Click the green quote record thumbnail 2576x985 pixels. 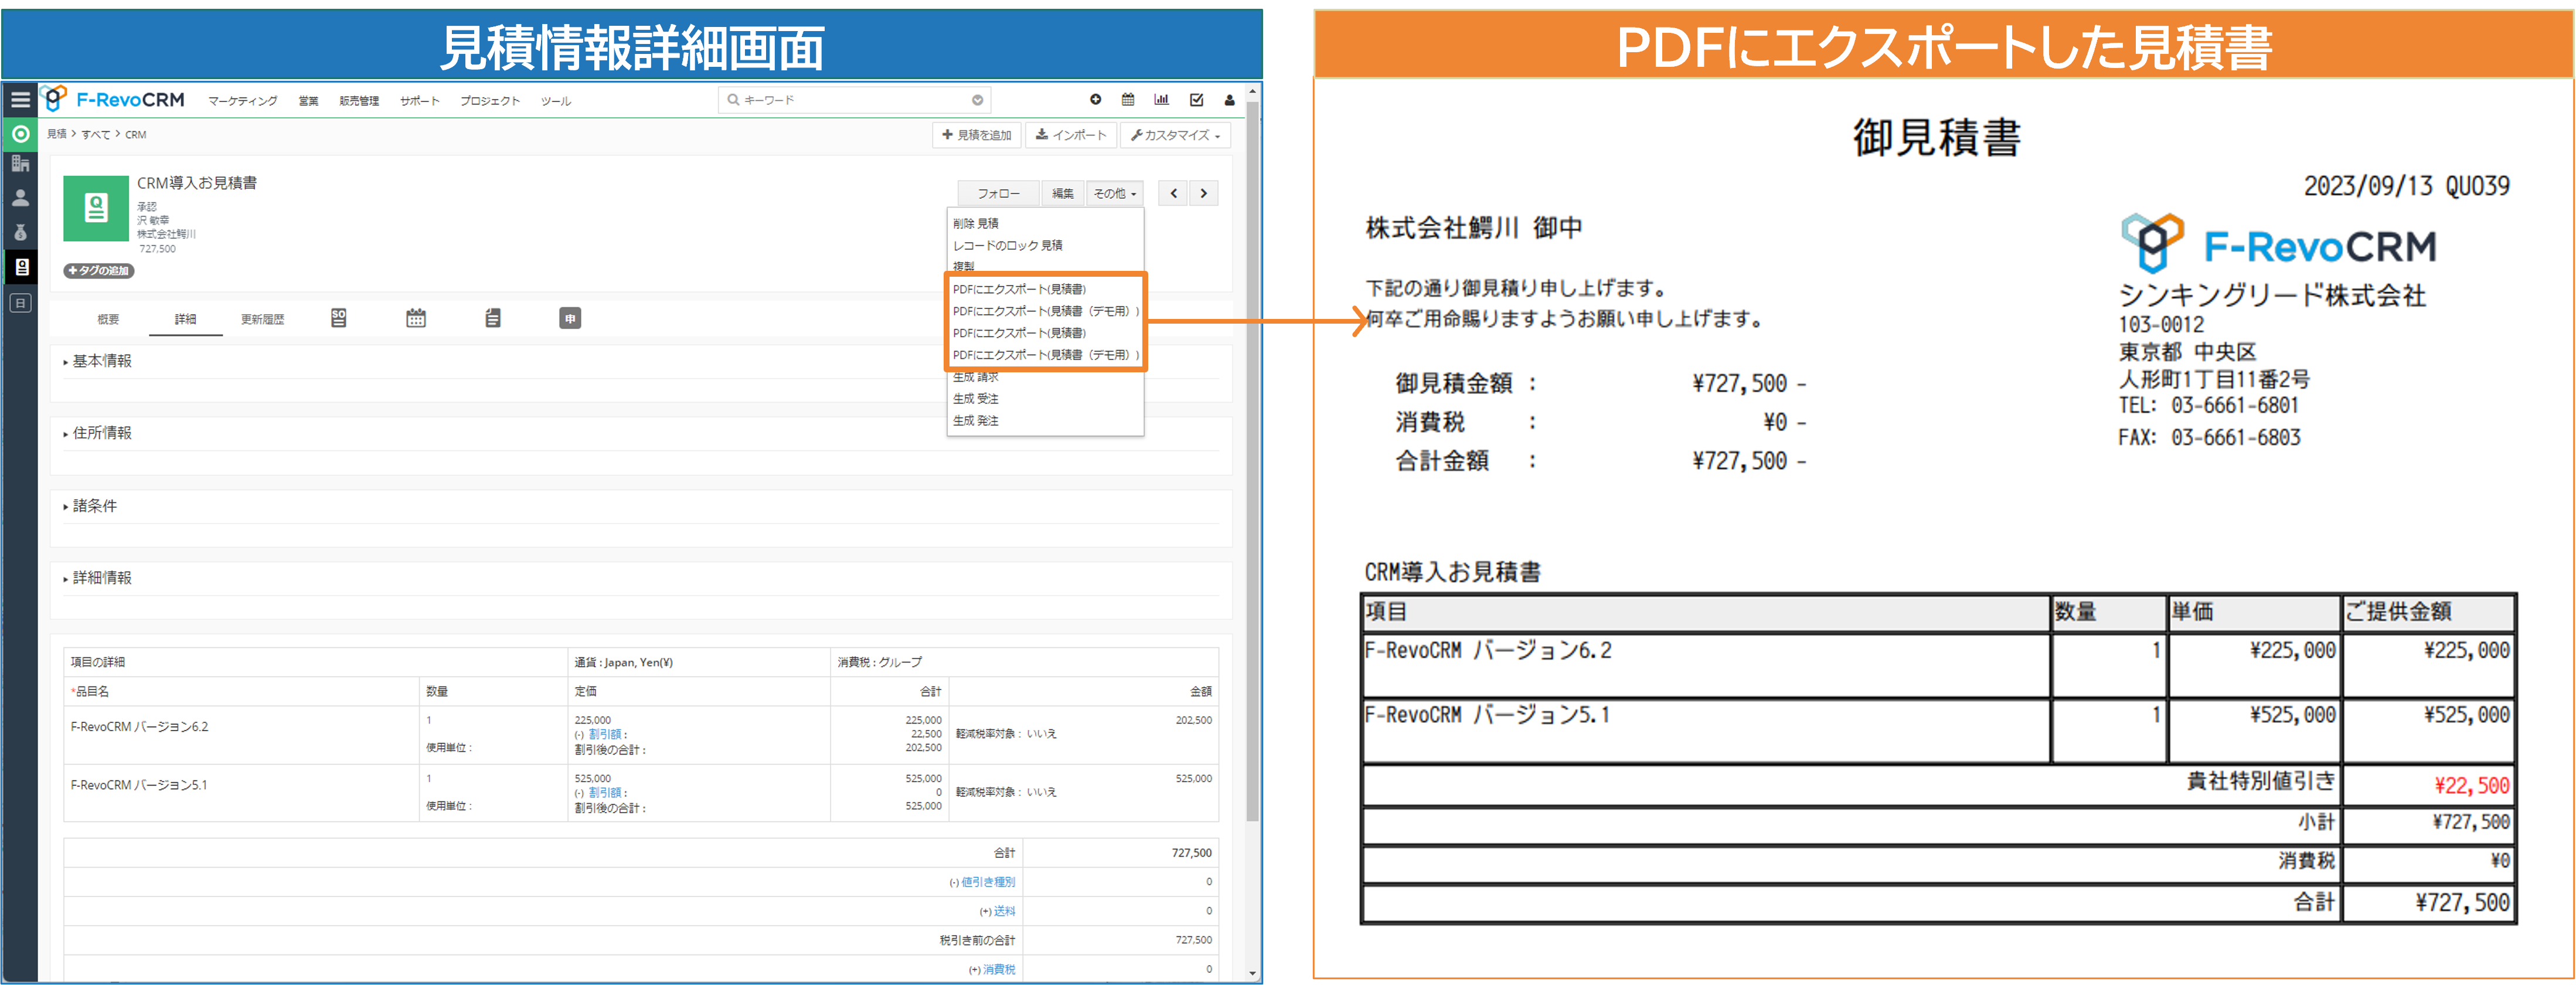click(96, 208)
